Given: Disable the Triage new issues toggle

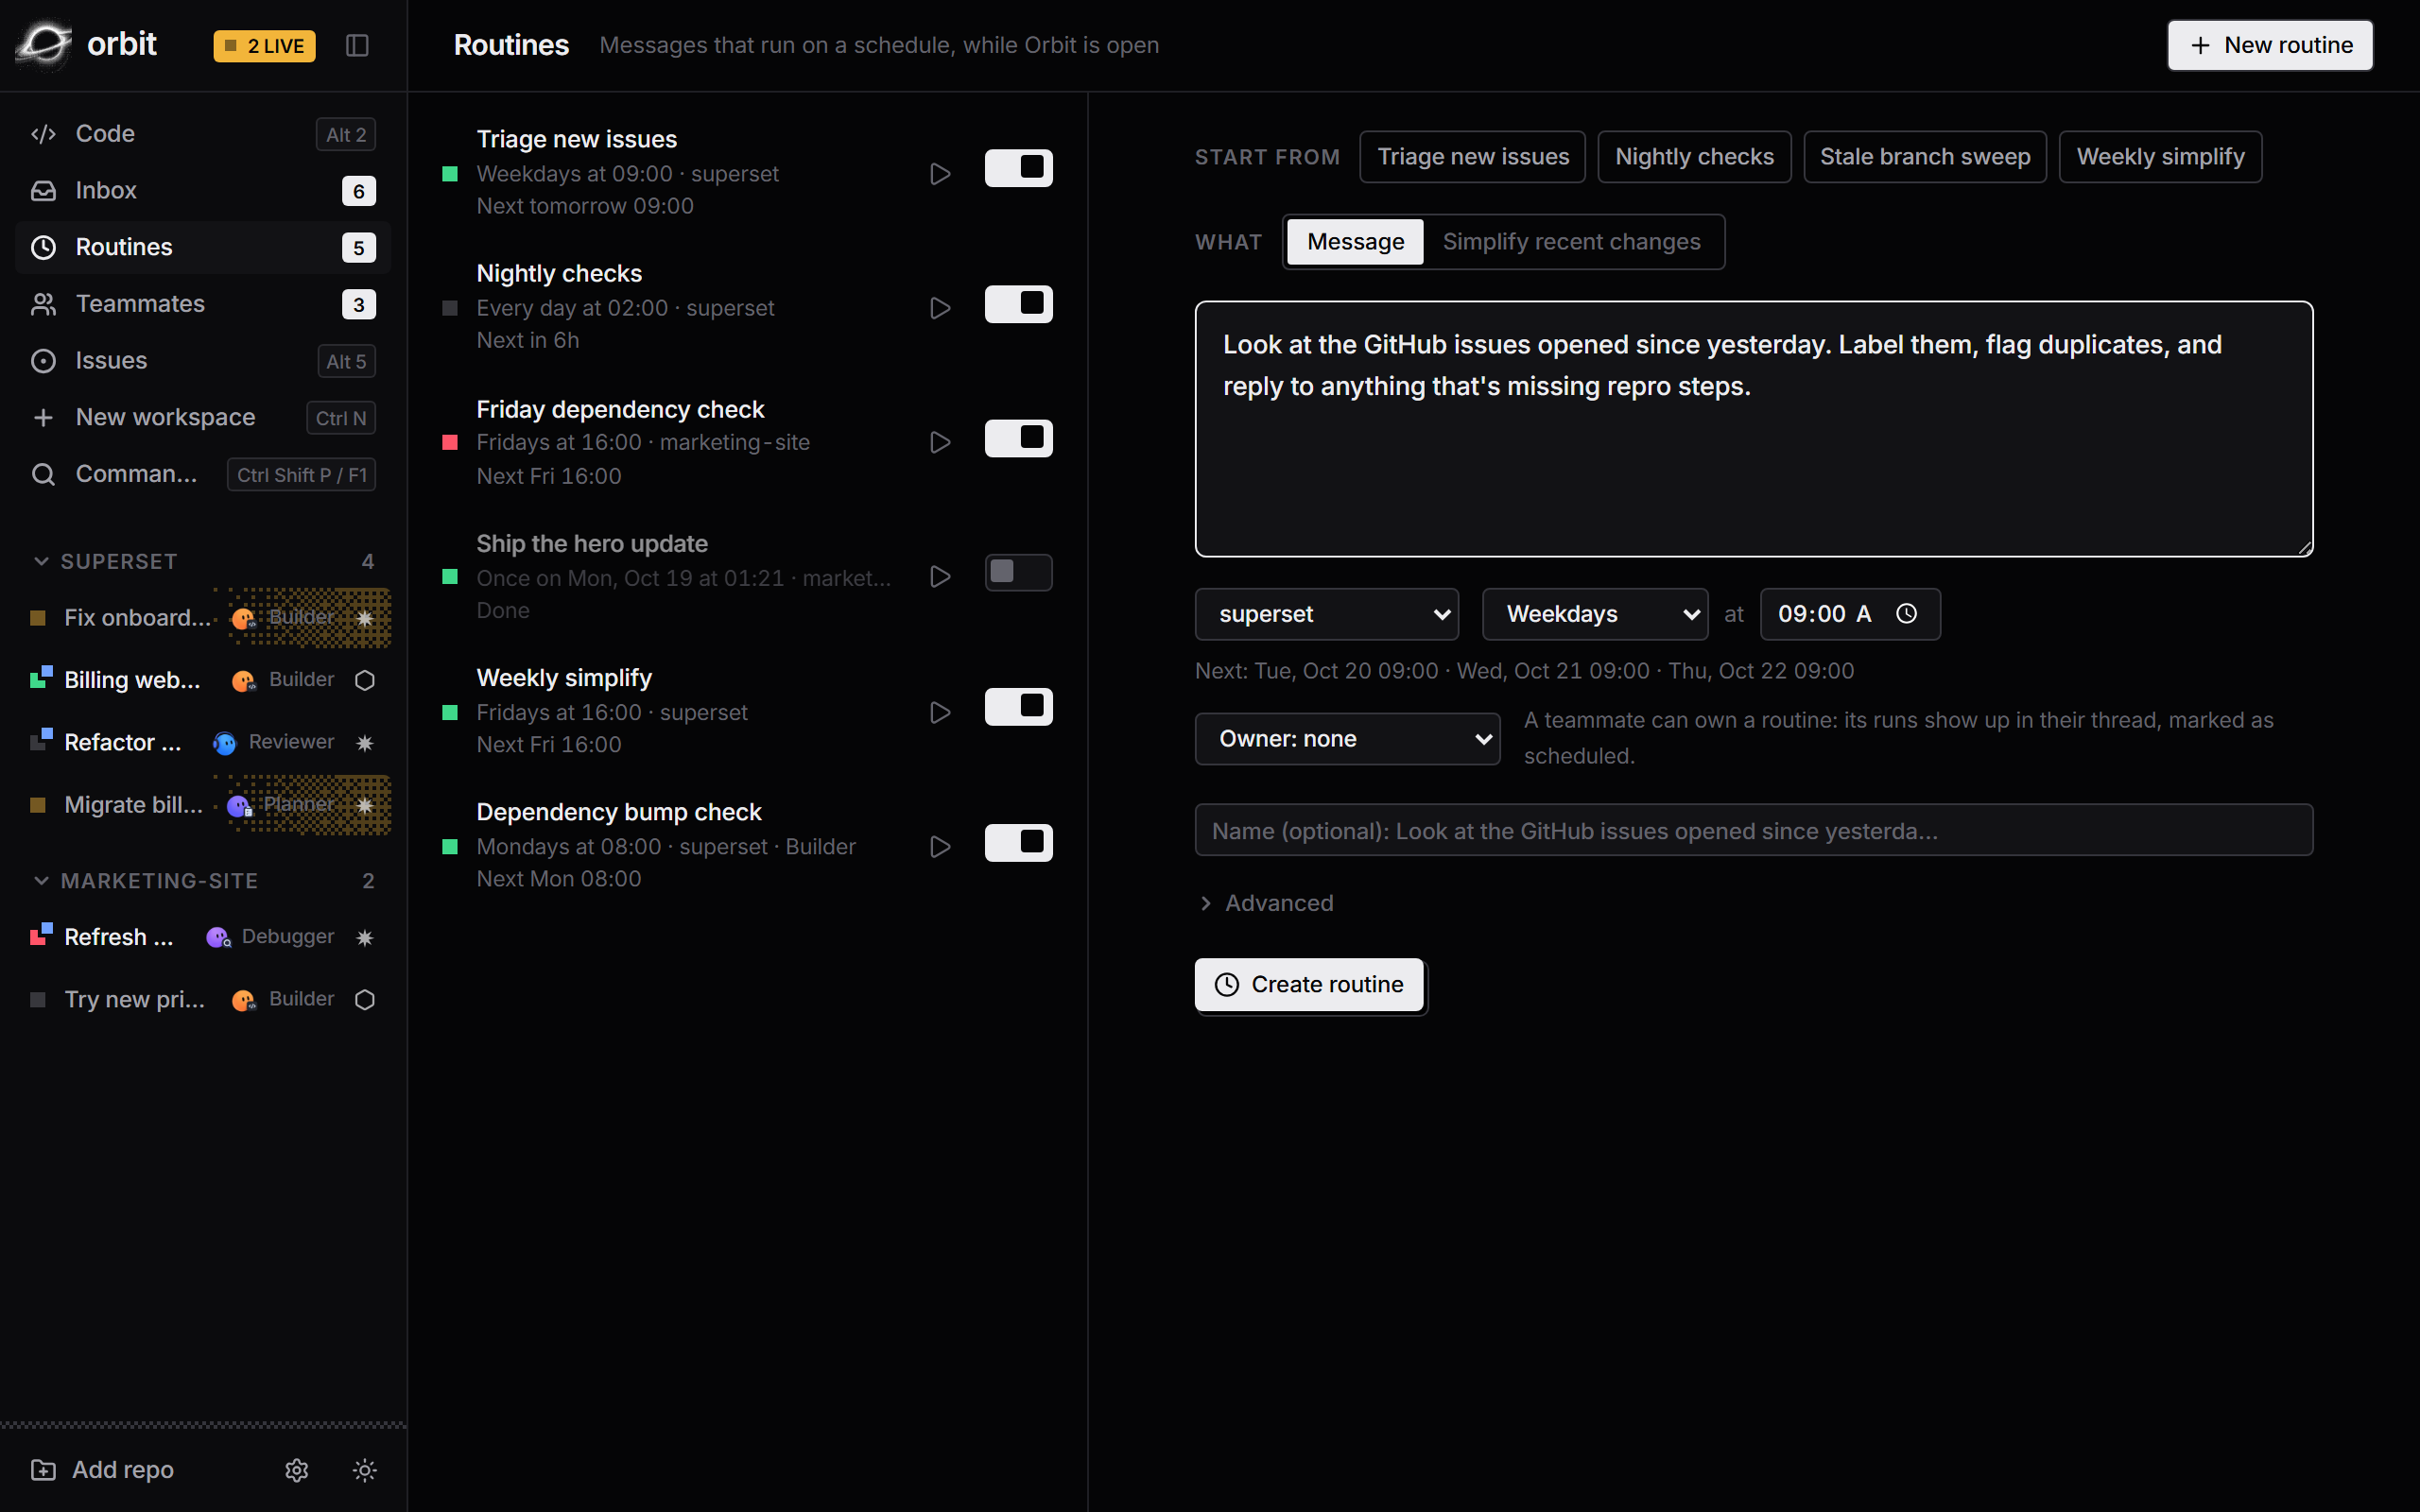Looking at the screenshot, I should pyautogui.click(x=1018, y=168).
